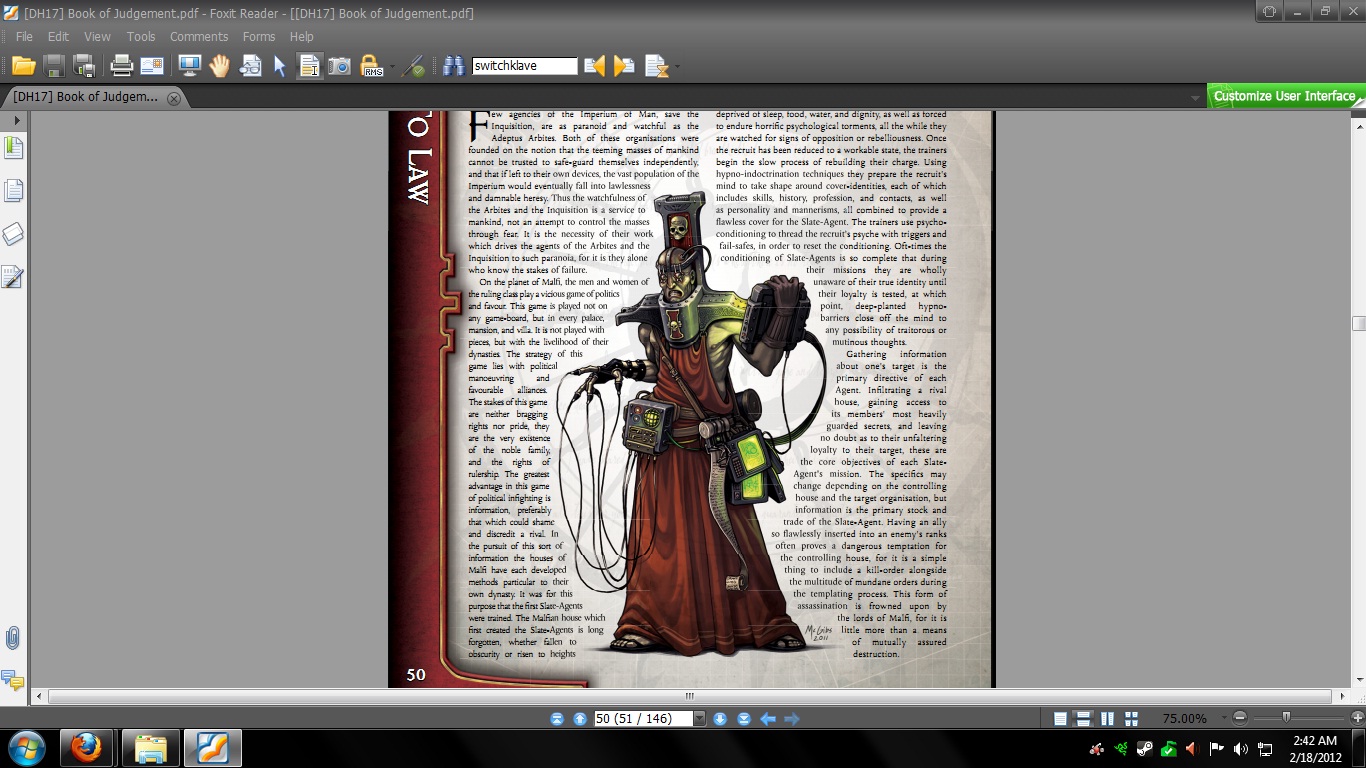Expand the navigation panel with arrow

click(x=16, y=120)
